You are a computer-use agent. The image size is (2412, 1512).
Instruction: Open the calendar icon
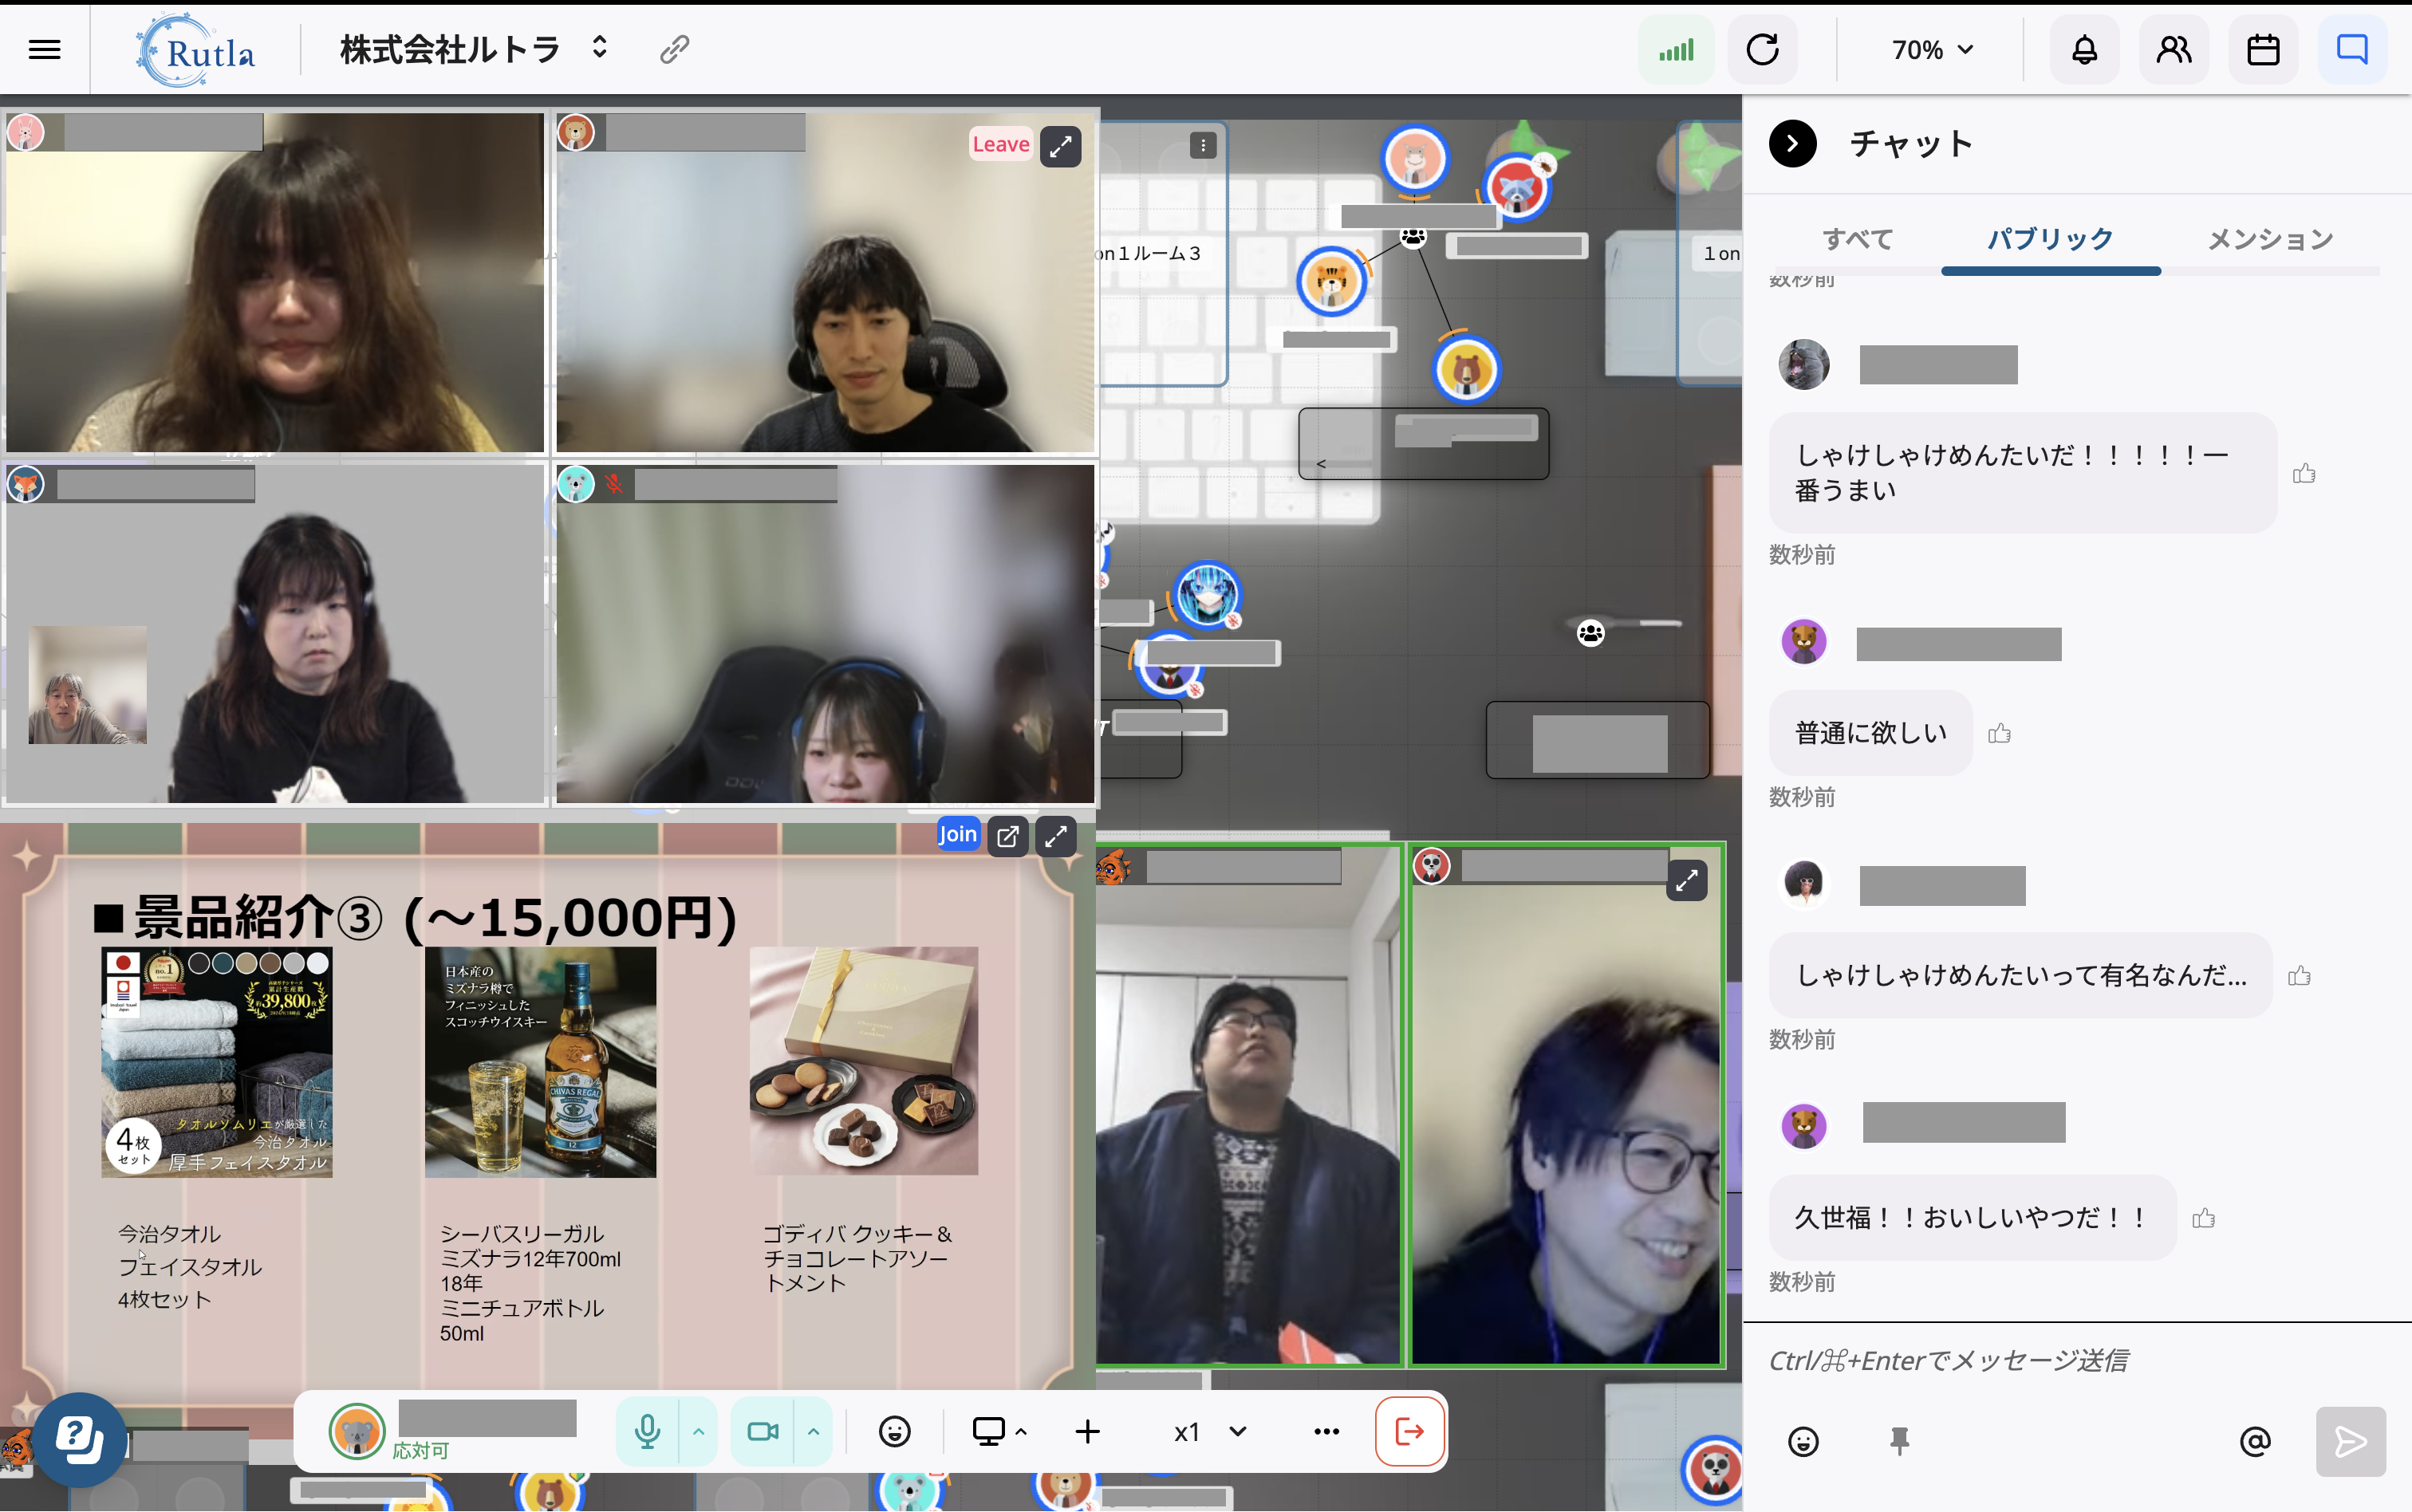coord(2262,49)
